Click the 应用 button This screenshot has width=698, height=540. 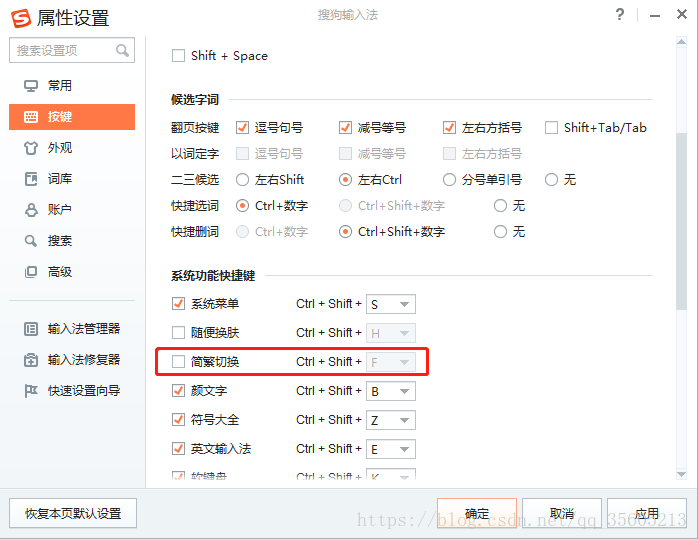pyautogui.click(x=647, y=513)
